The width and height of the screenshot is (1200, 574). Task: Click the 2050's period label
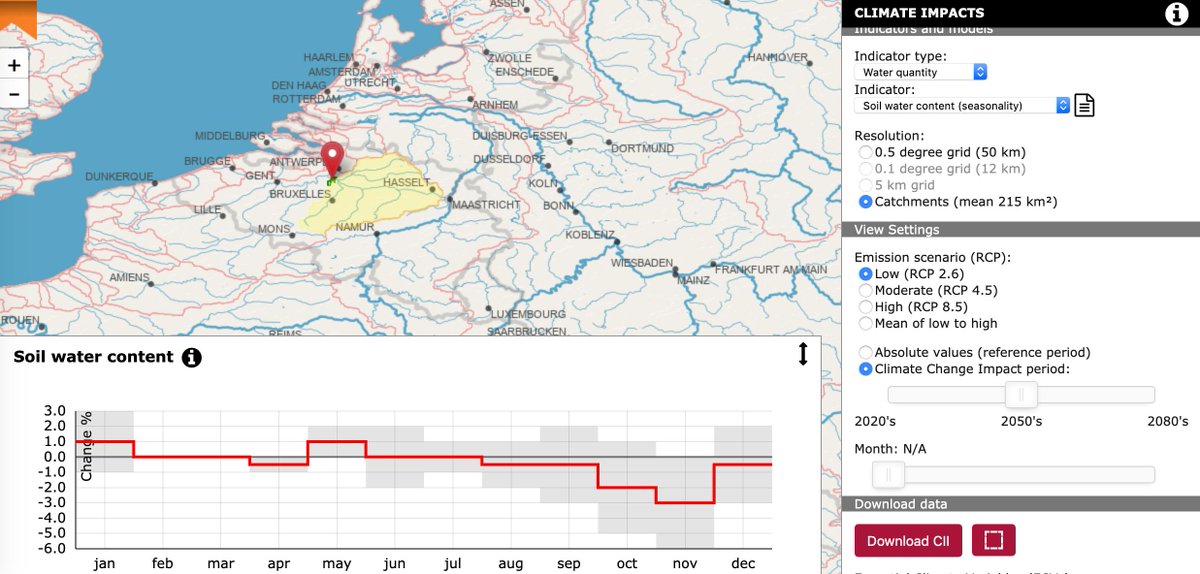pyautogui.click(x=1021, y=421)
